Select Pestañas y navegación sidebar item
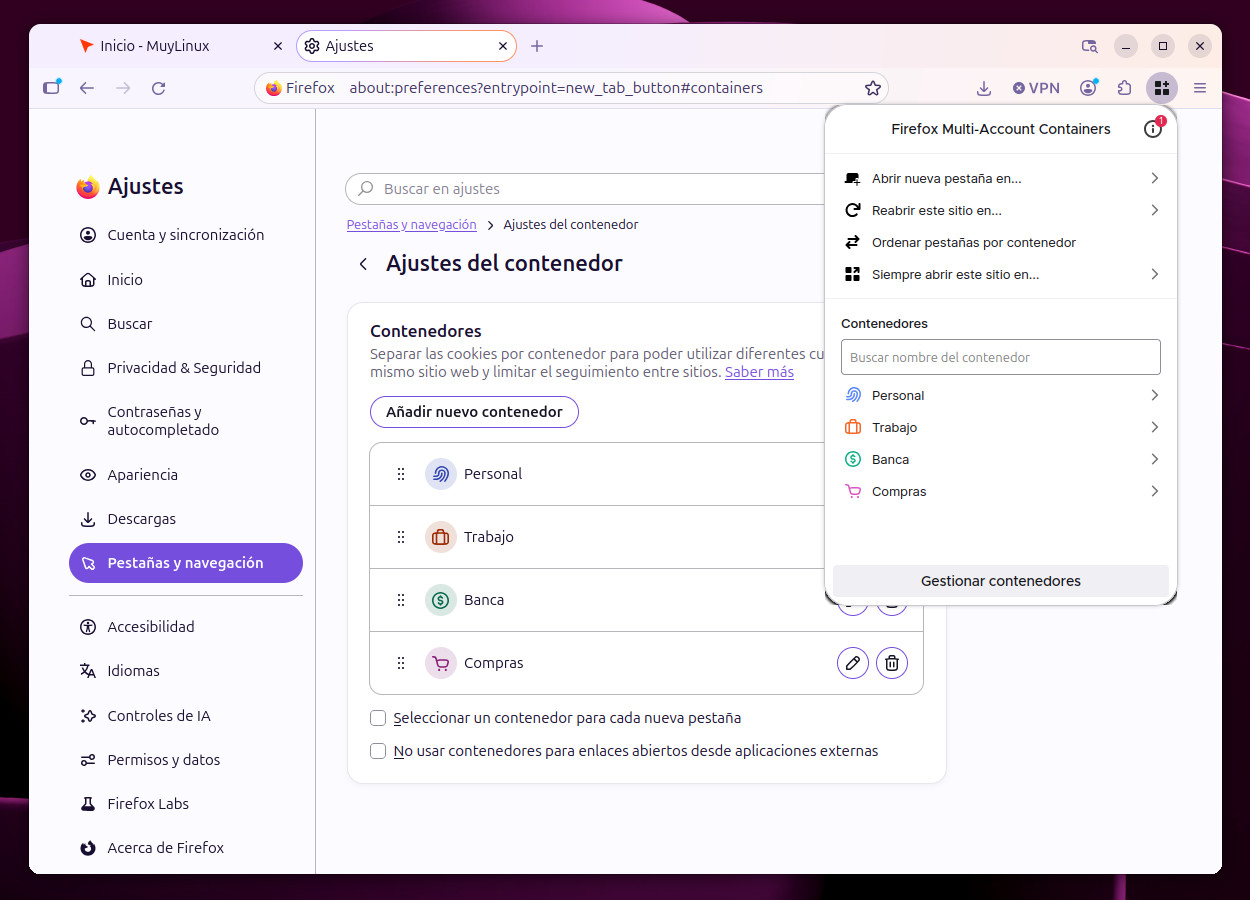 [186, 563]
